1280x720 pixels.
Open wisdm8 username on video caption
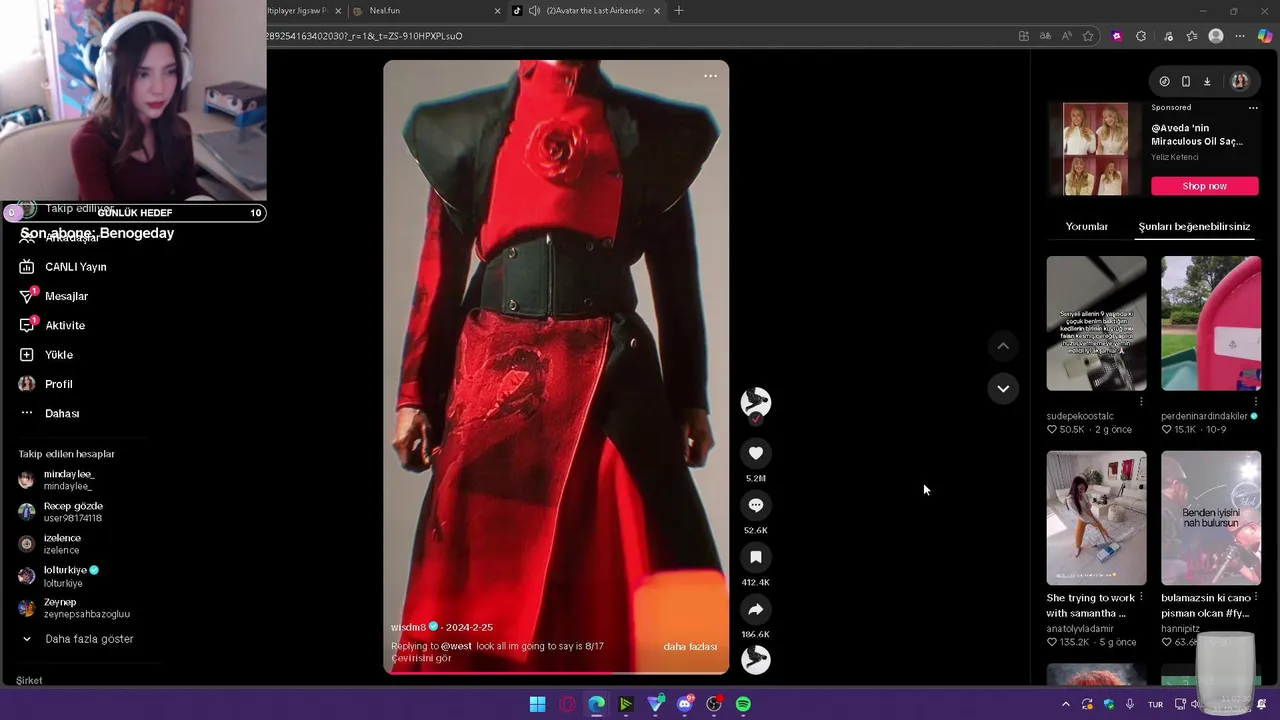coord(408,627)
